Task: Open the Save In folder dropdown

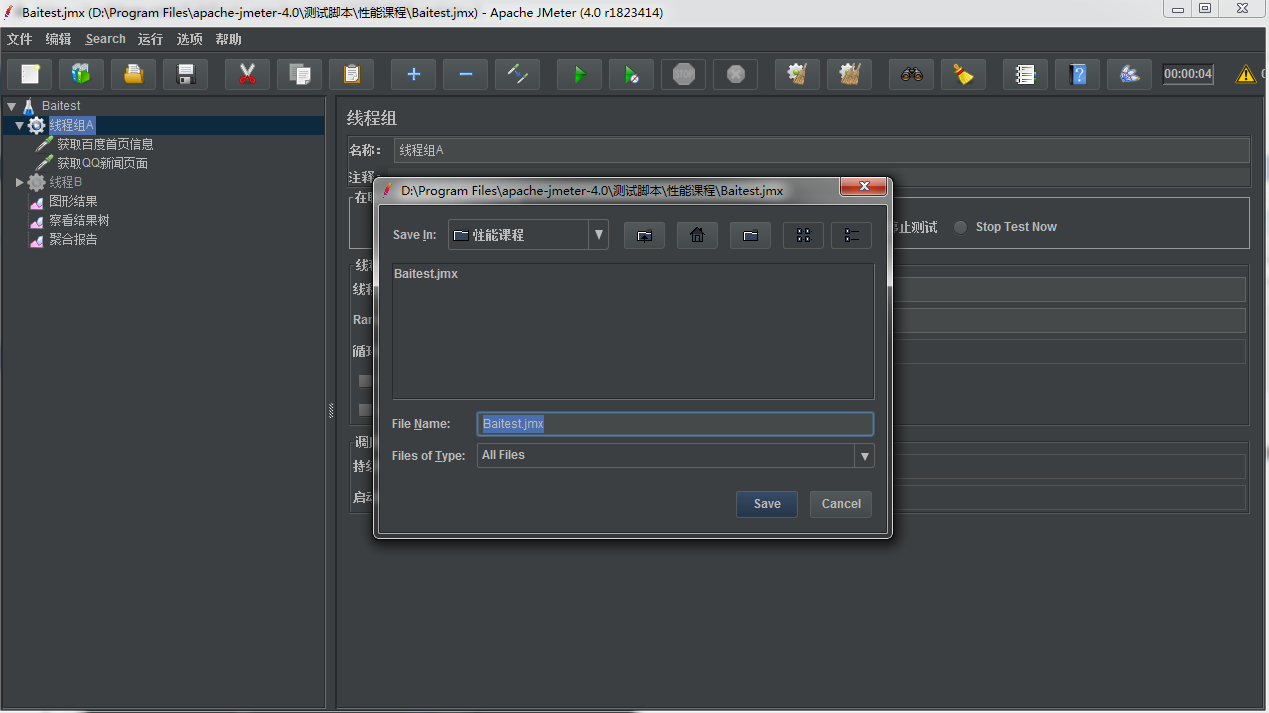Action: pos(599,235)
